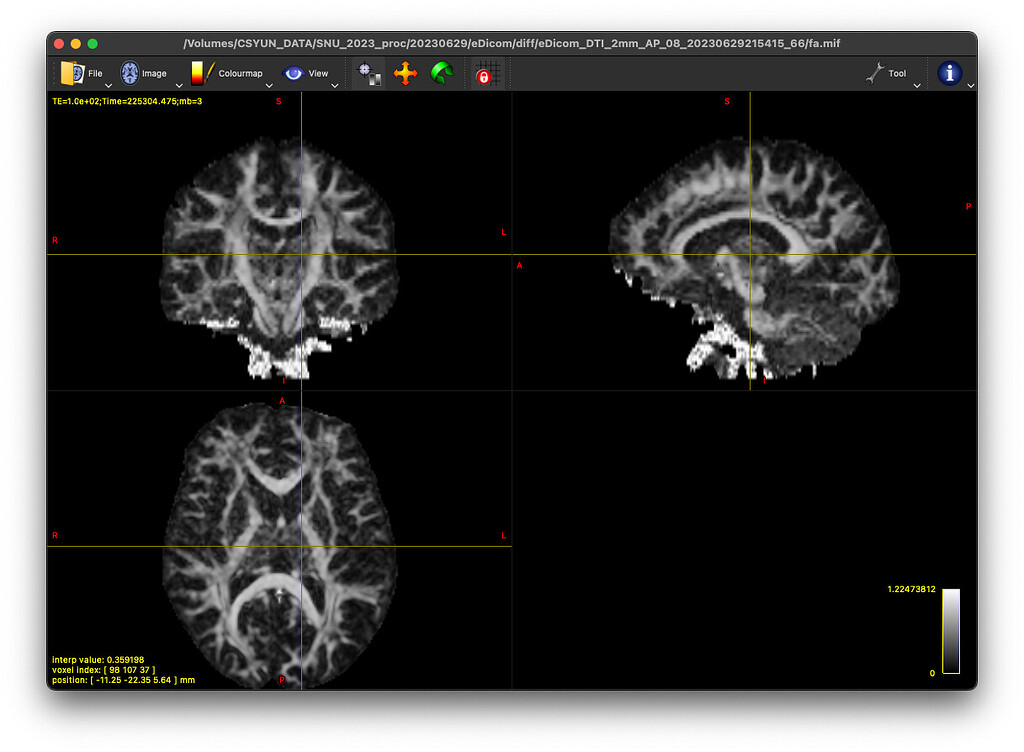Select the pan view tool with orange arrows

coord(406,72)
